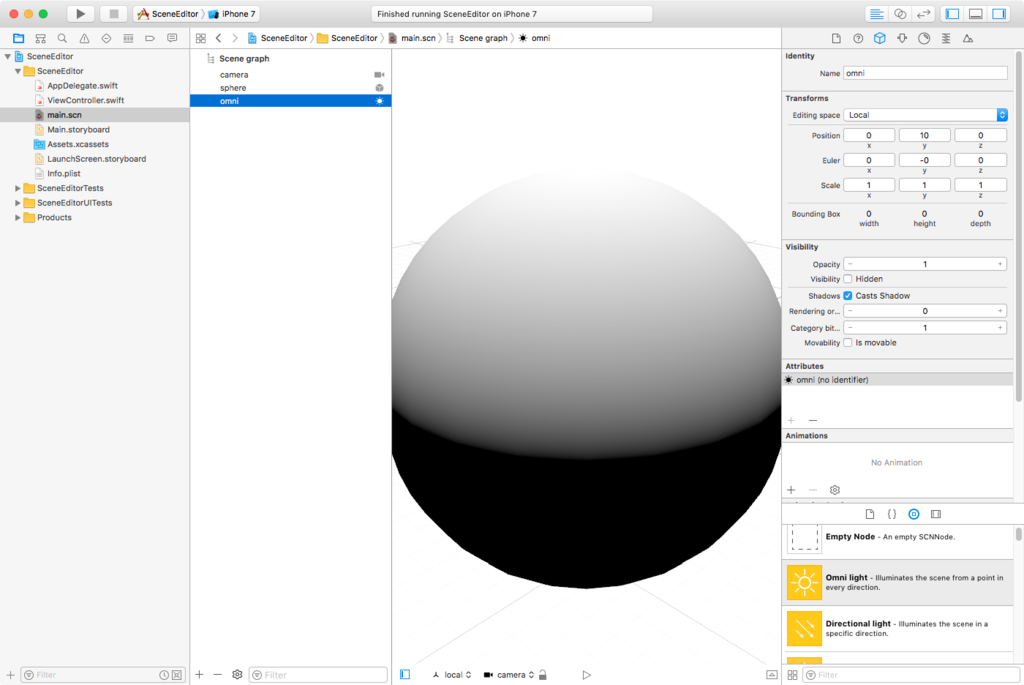The image size is (1024, 685).
Task: Show the Code Snippet library
Action: pos(891,514)
